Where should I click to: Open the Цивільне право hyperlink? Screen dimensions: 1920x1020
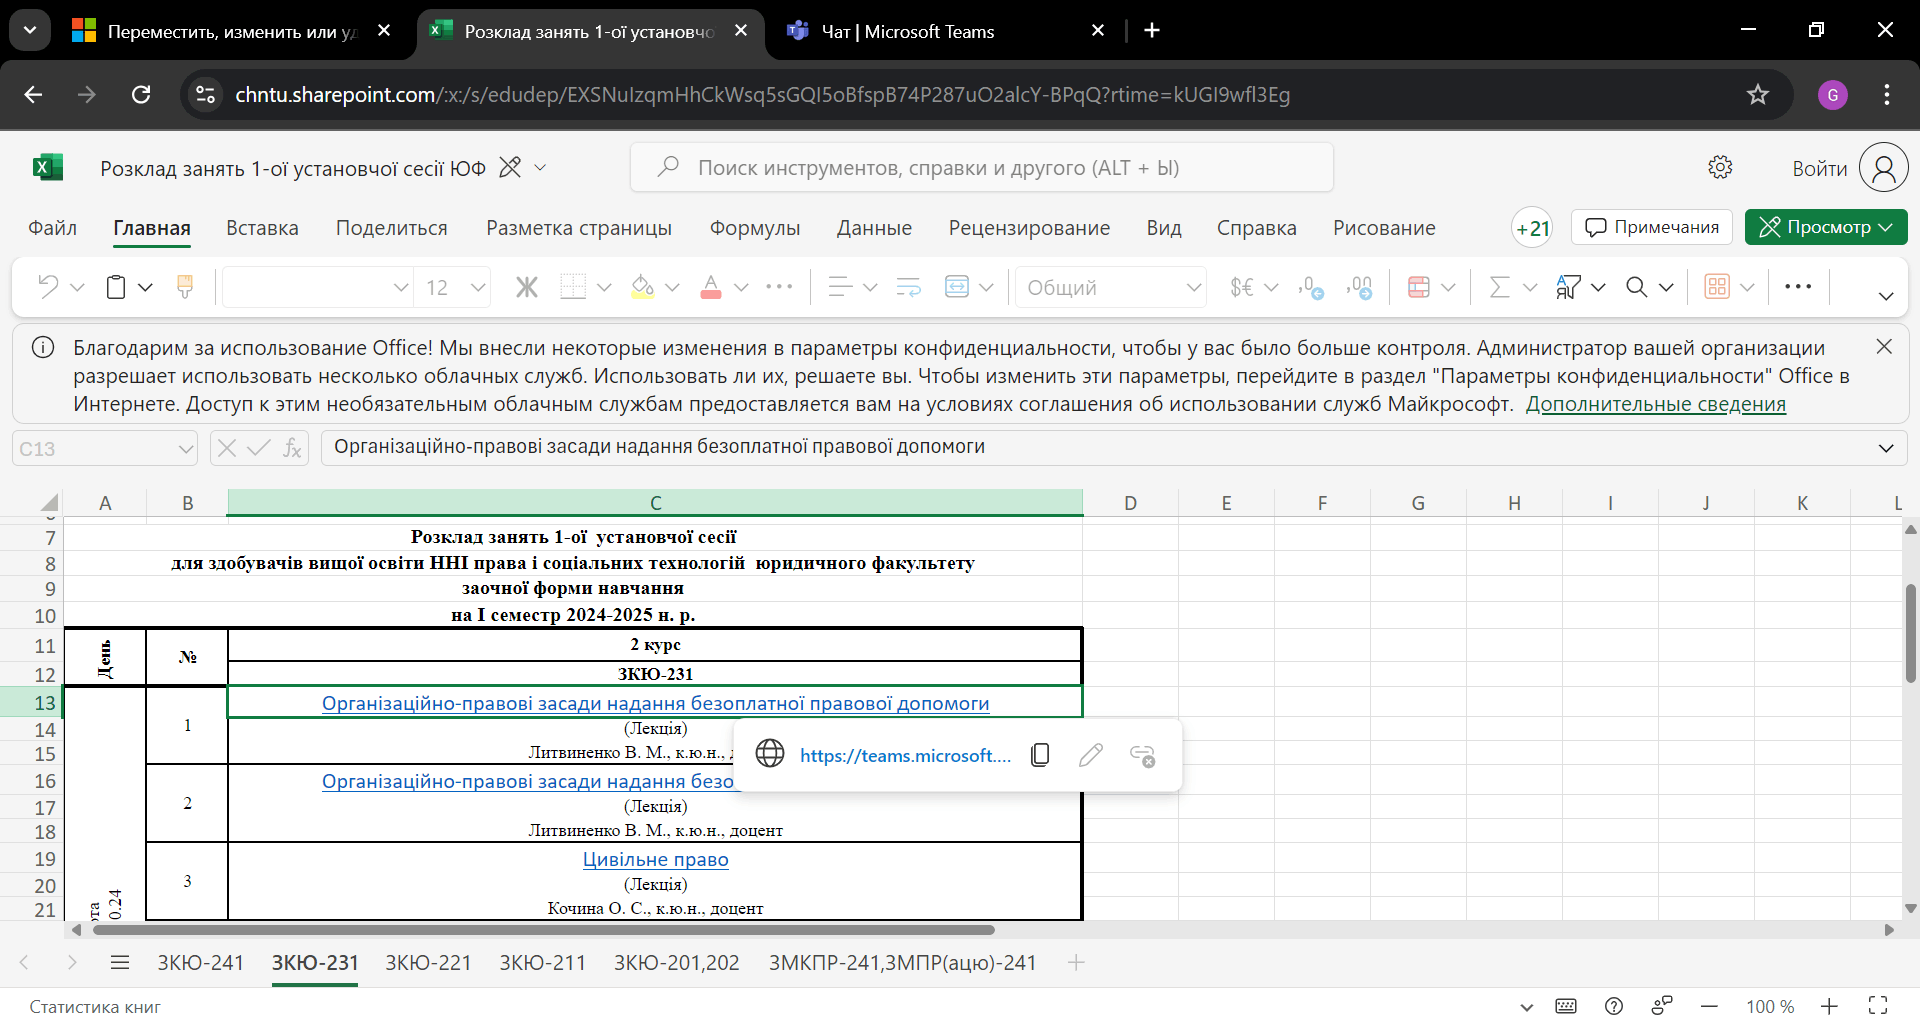[655, 859]
